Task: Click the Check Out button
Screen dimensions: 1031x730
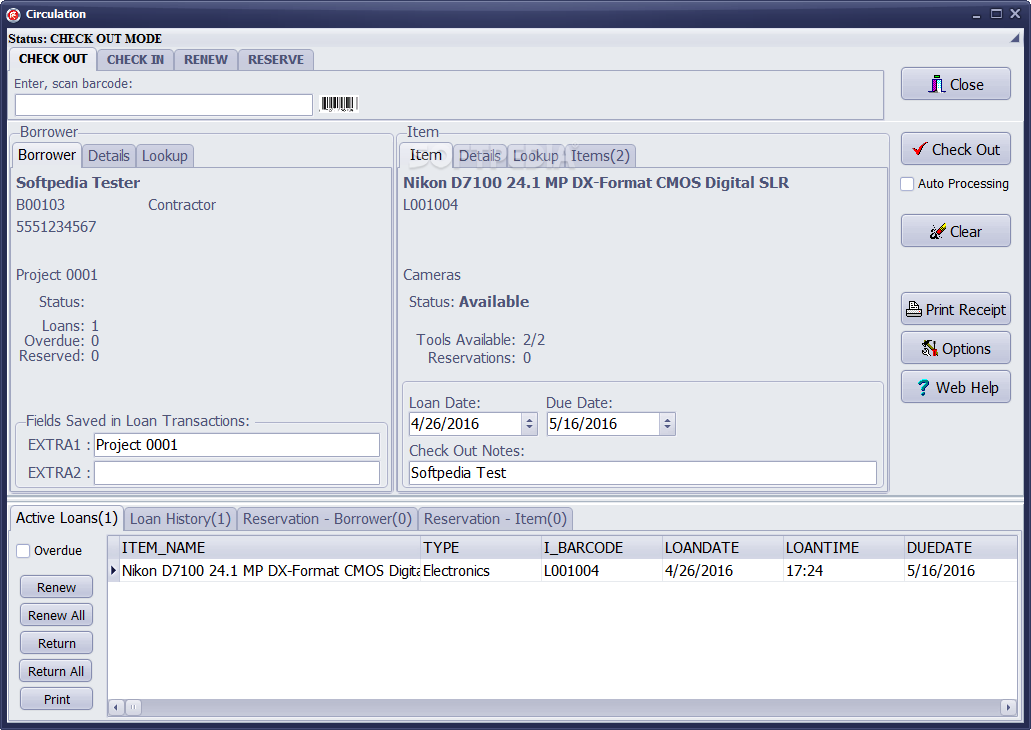Action: click(955, 149)
